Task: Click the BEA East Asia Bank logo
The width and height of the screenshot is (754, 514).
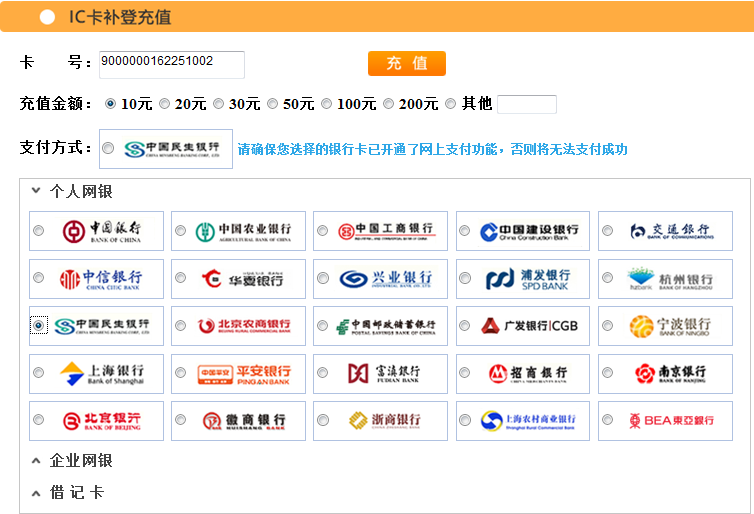Action: [671, 420]
